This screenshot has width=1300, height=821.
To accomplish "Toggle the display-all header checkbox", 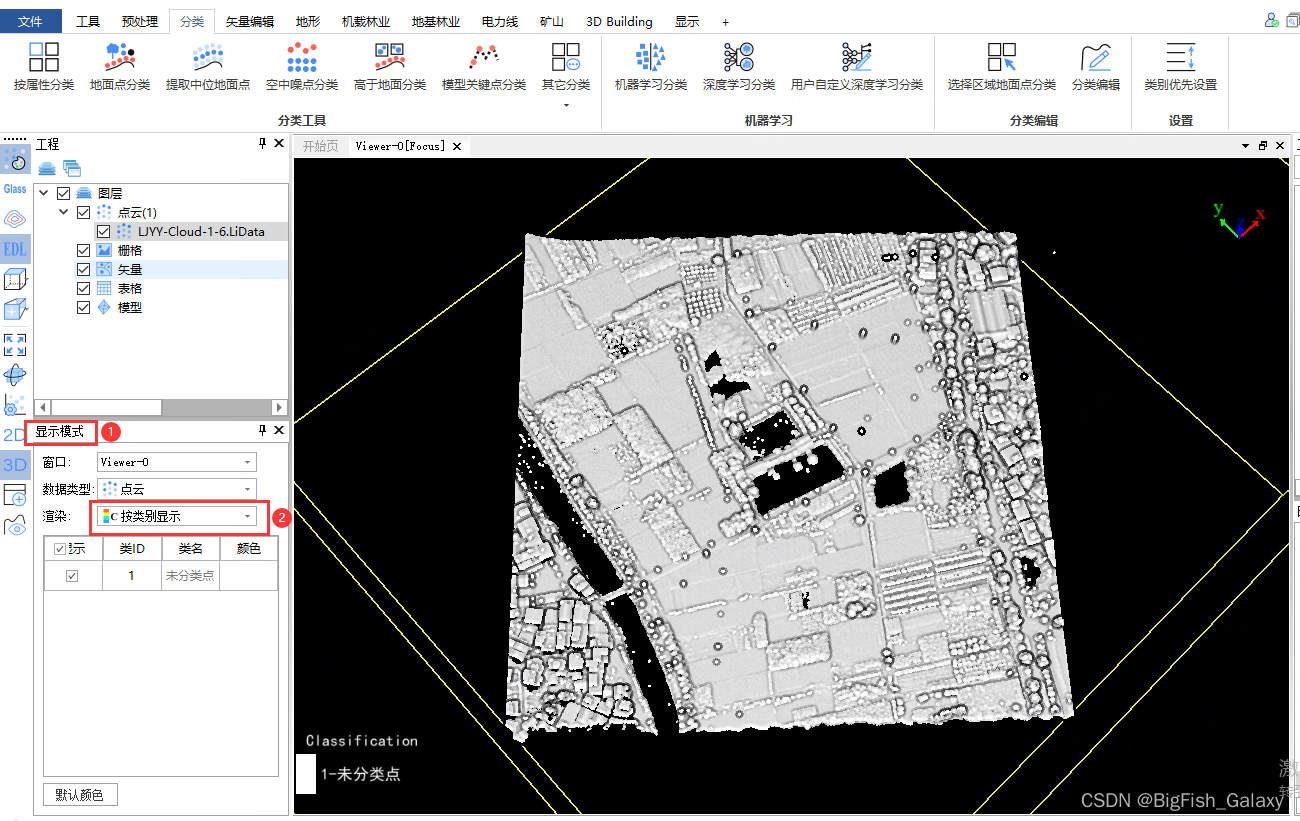I will point(60,549).
